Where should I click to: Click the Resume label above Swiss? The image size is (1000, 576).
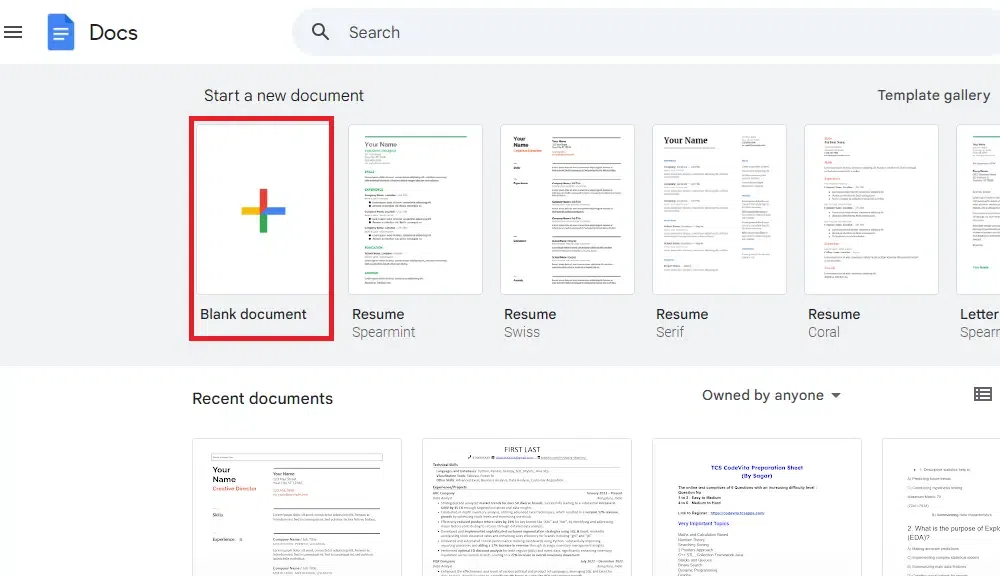(530, 314)
